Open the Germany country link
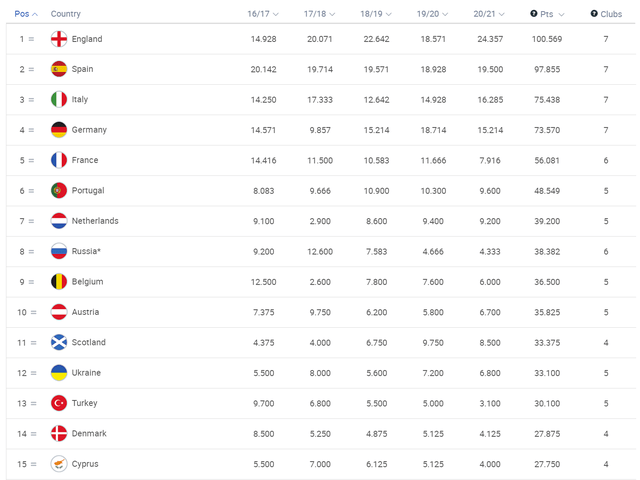The image size is (640, 480). click(x=89, y=130)
